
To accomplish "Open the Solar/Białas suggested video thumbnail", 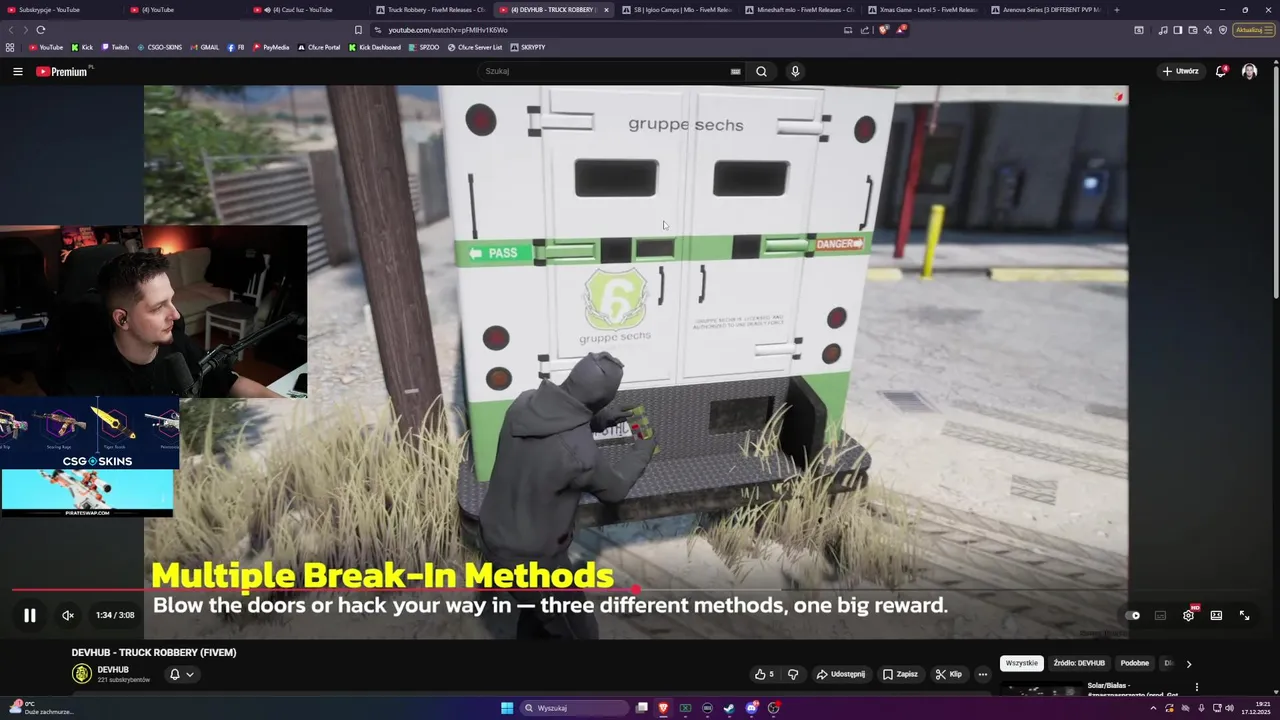I will [x=1040, y=690].
